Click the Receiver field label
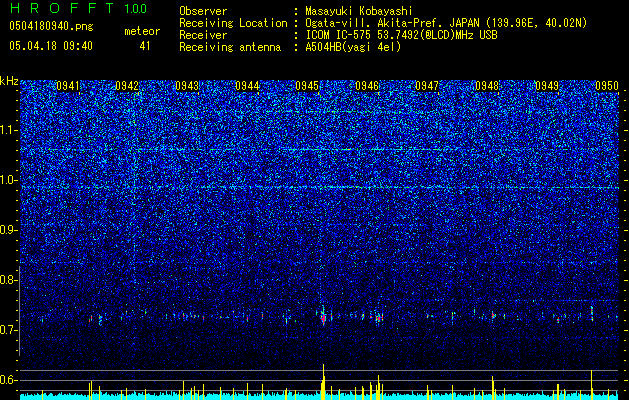This screenshot has width=629, height=400. pyautogui.click(x=203, y=35)
